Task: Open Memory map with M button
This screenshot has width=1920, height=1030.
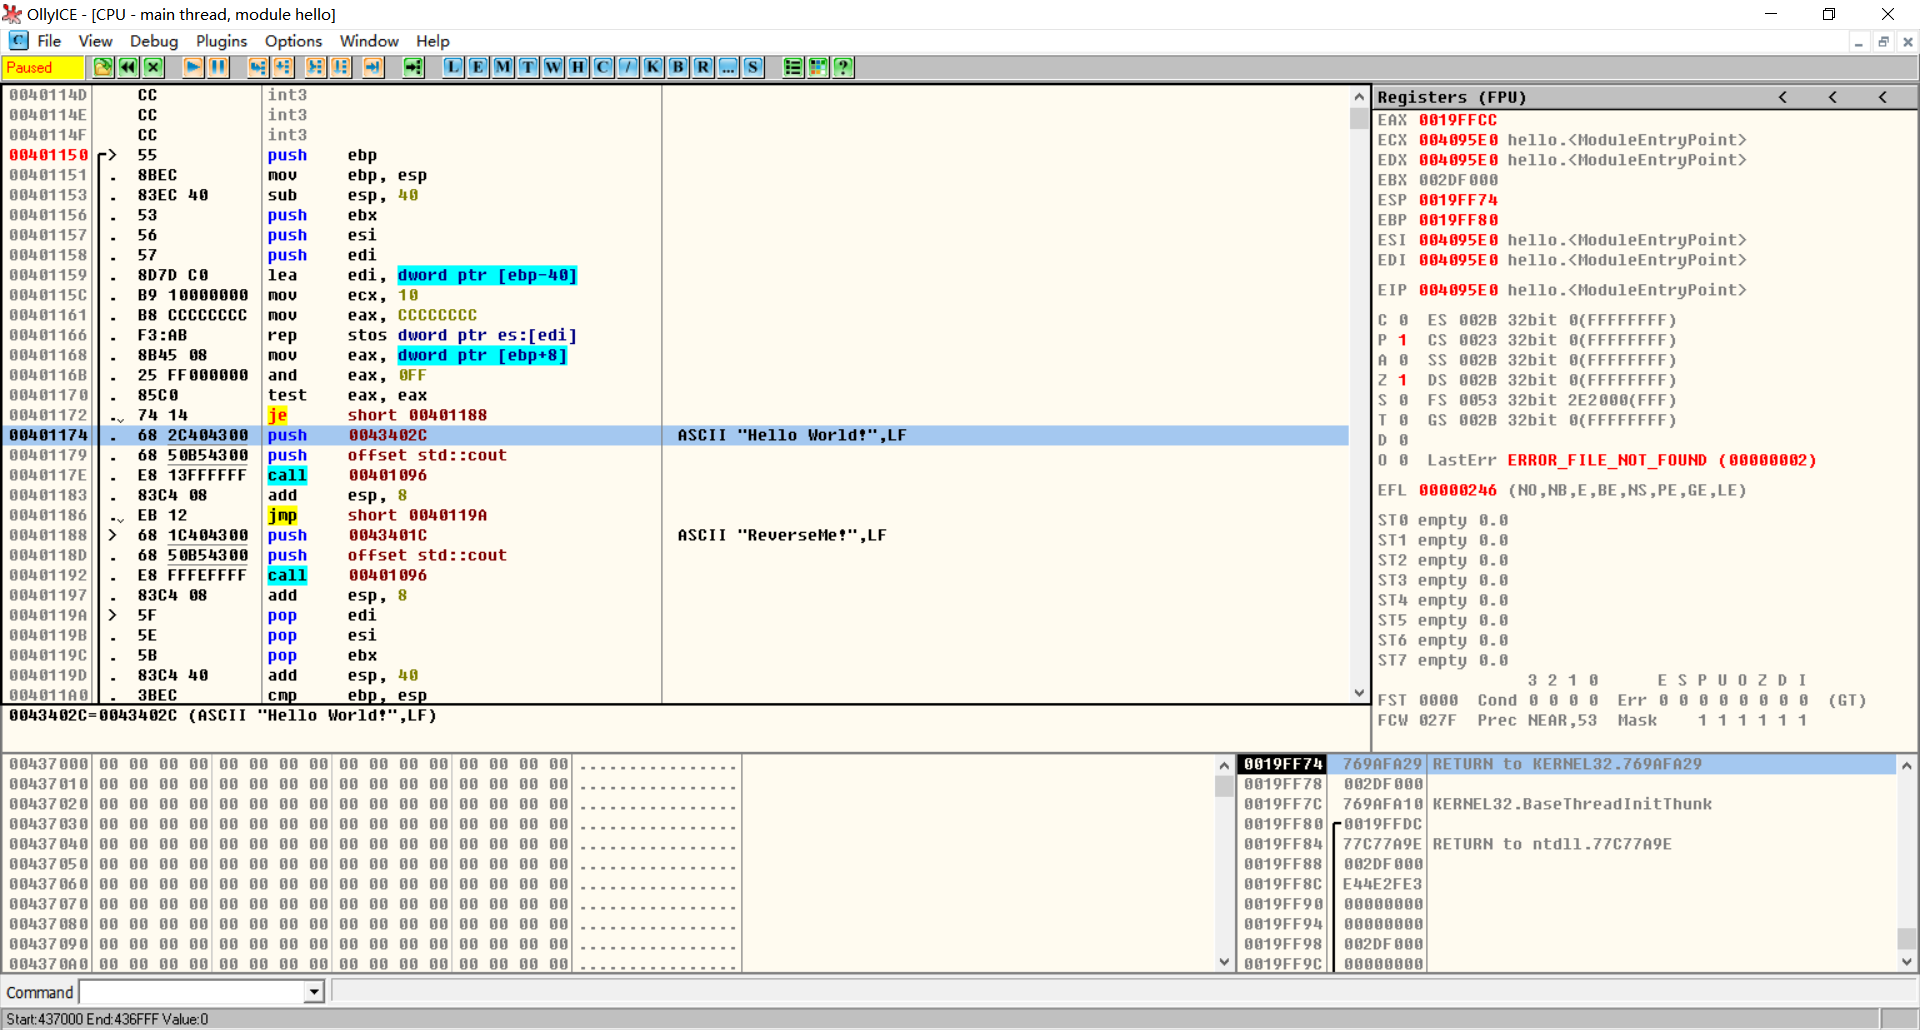Action: (503, 67)
